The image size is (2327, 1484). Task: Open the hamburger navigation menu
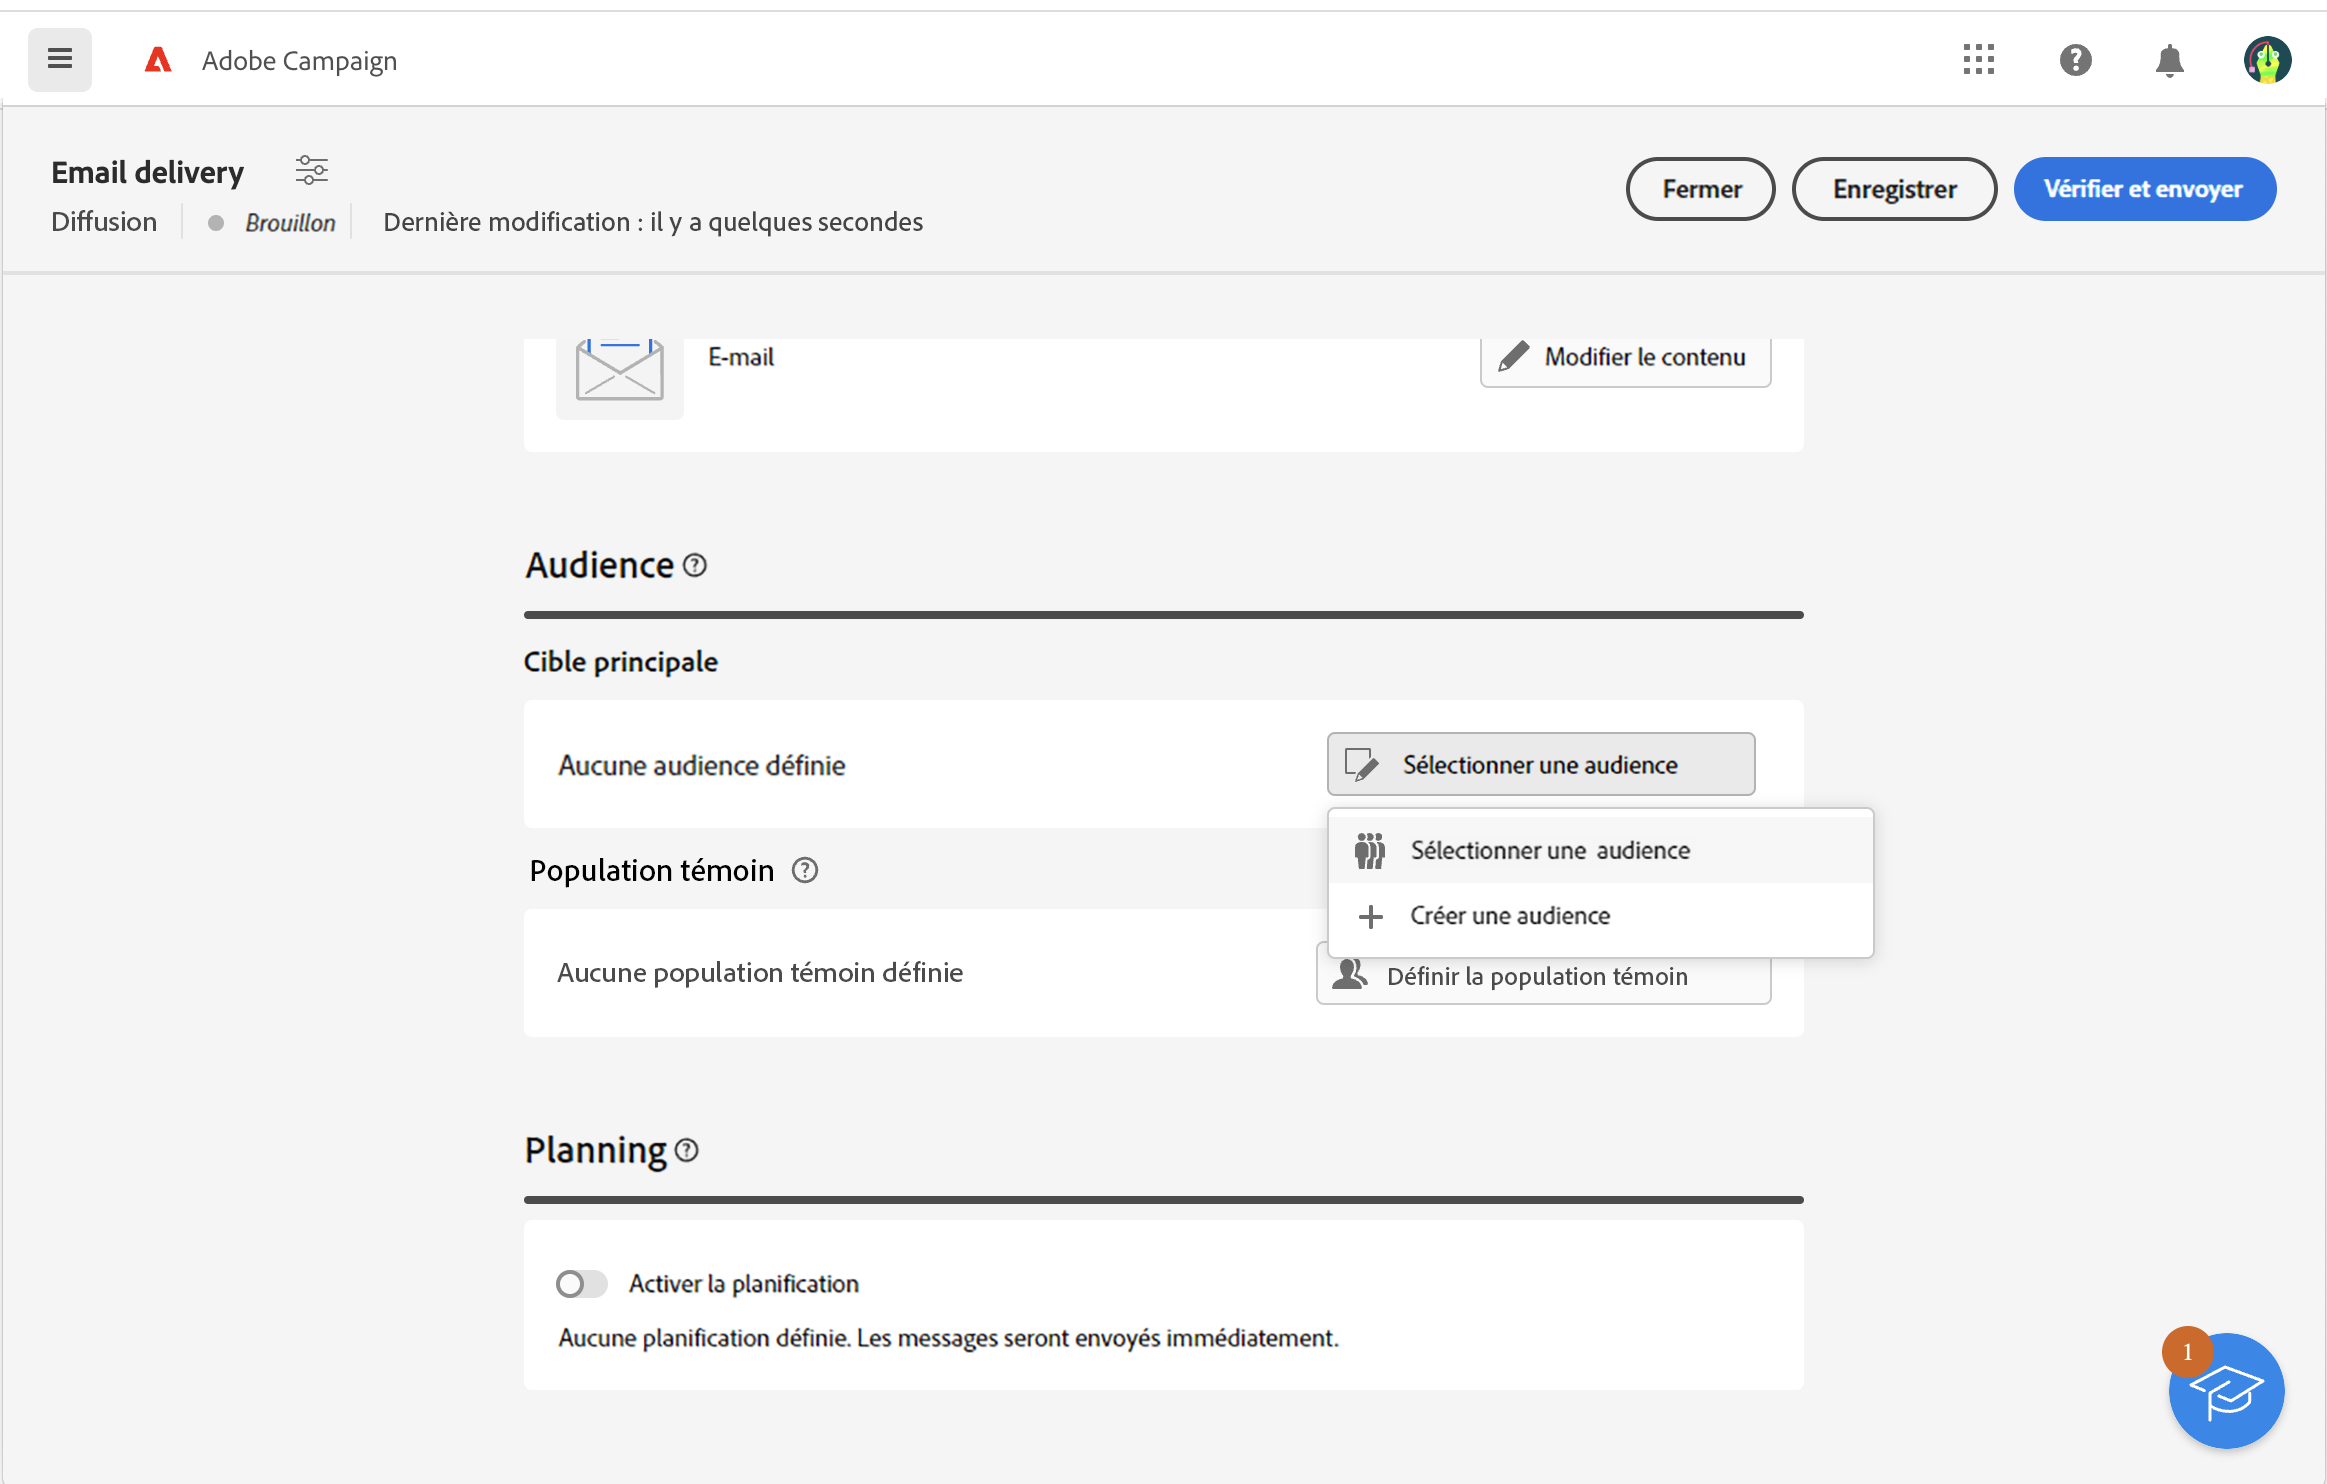pyautogui.click(x=60, y=60)
